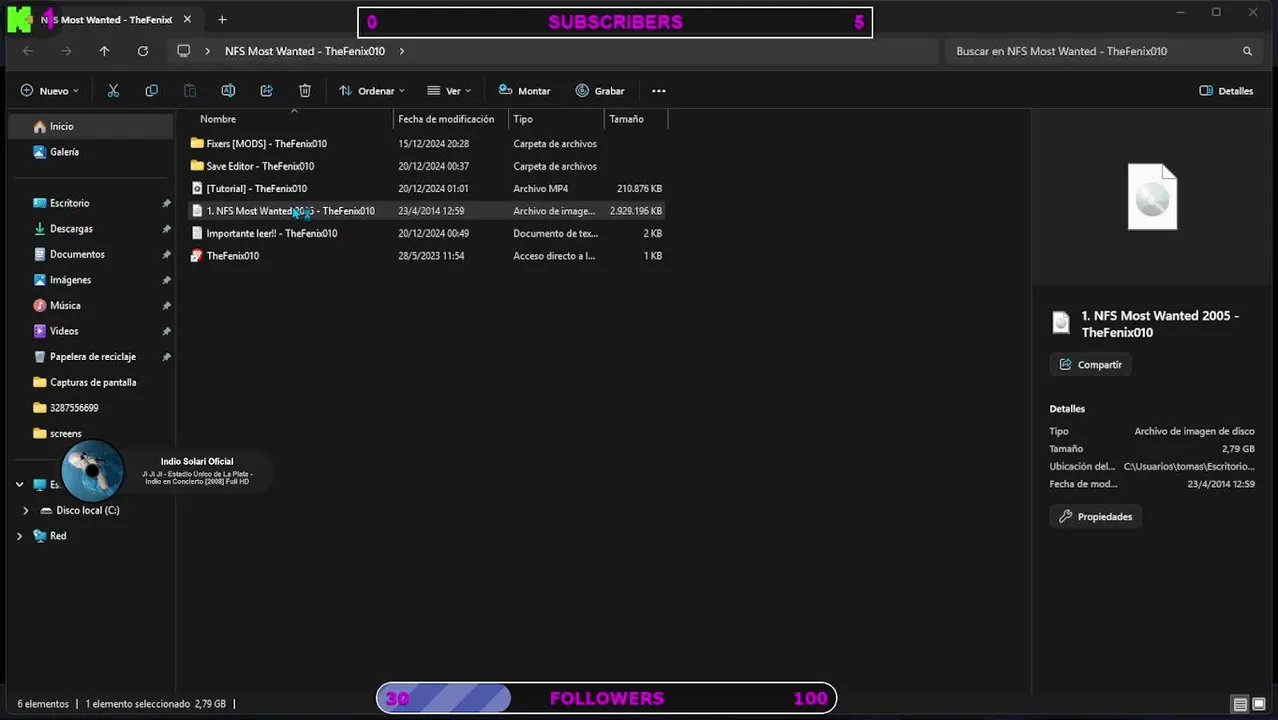The width and height of the screenshot is (1278, 720).
Task: Click the 210.876 KB size cell
Action: (639, 188)
